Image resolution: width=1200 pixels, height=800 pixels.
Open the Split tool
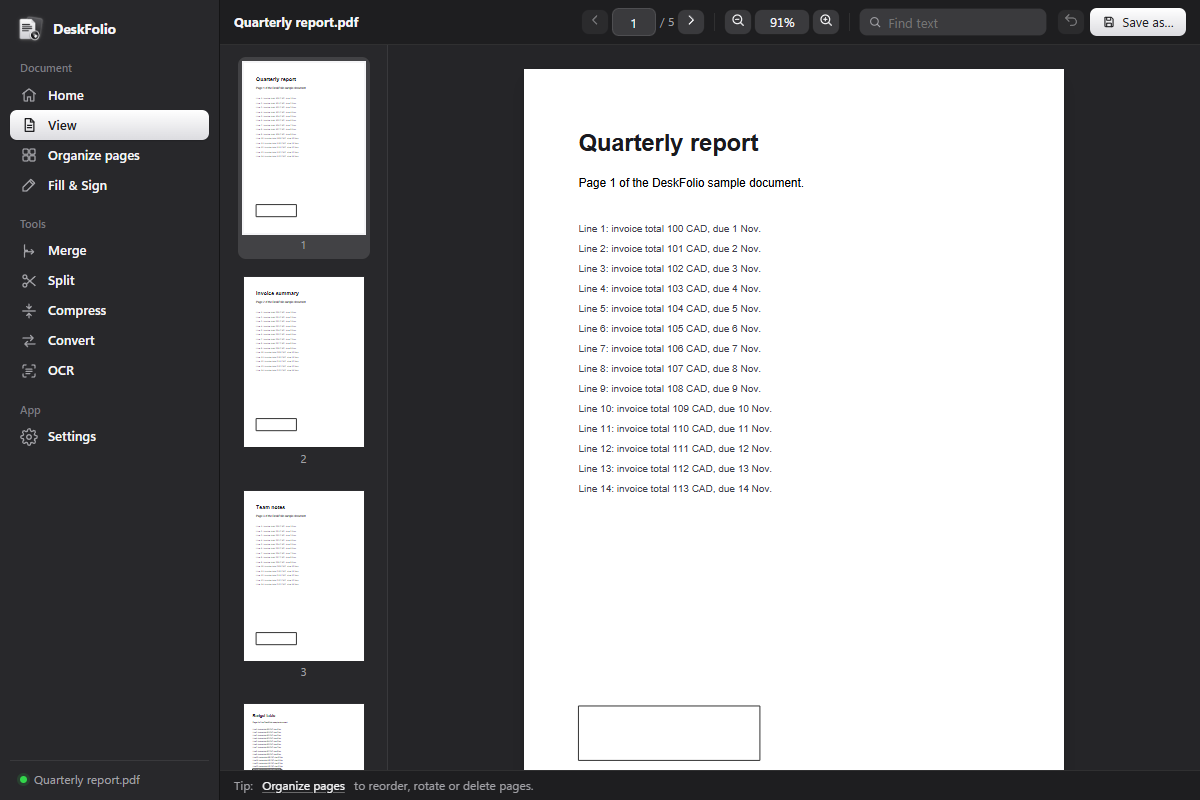pos(109,281)
